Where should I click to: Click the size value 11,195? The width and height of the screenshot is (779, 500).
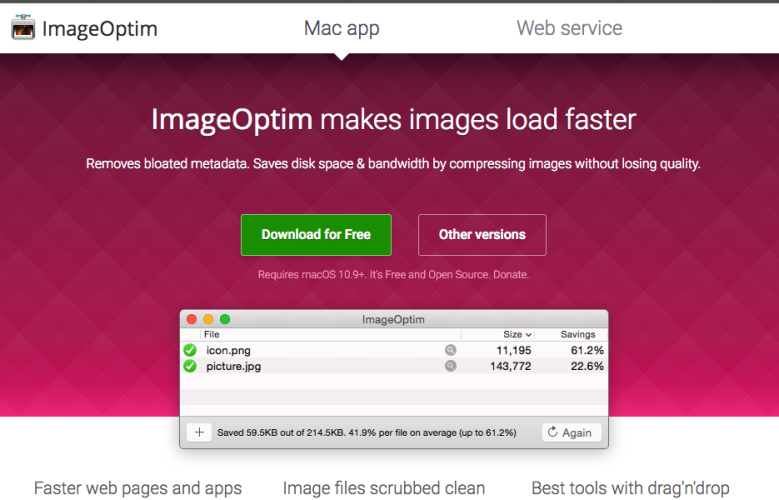(514, 350)
